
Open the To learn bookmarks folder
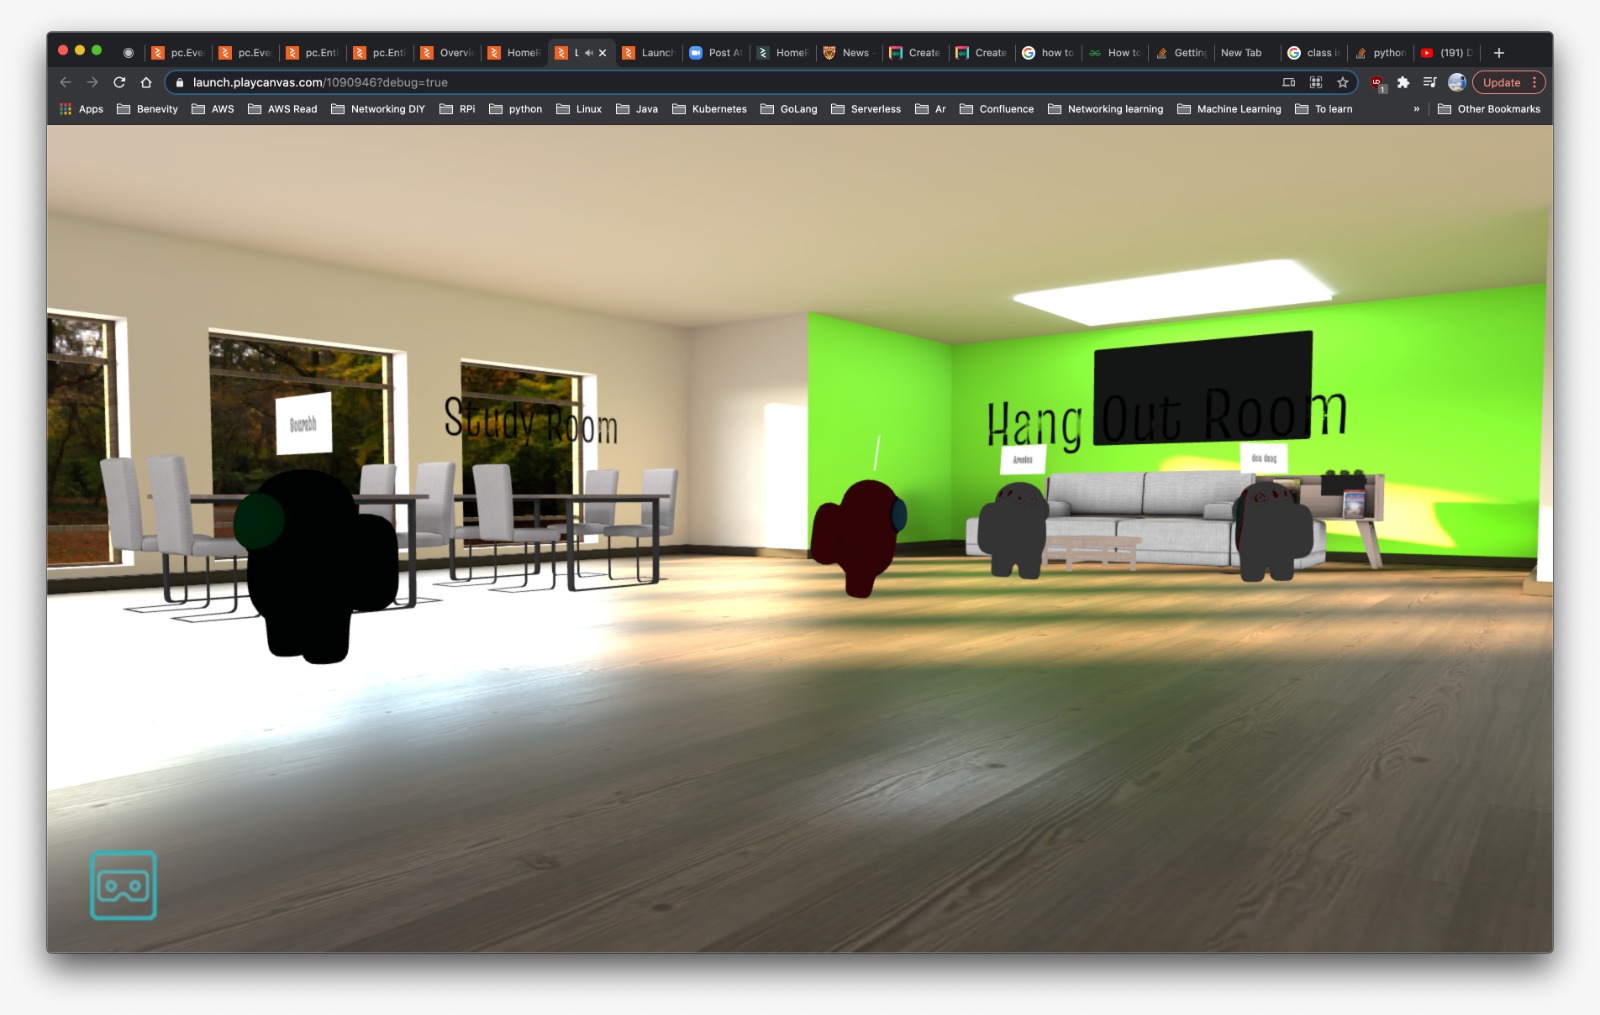point(1323,109)
